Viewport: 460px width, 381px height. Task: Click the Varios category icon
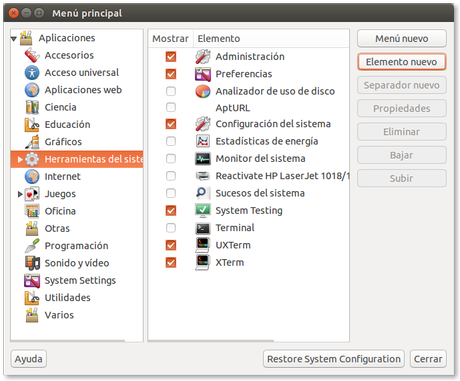coord(32,315)
